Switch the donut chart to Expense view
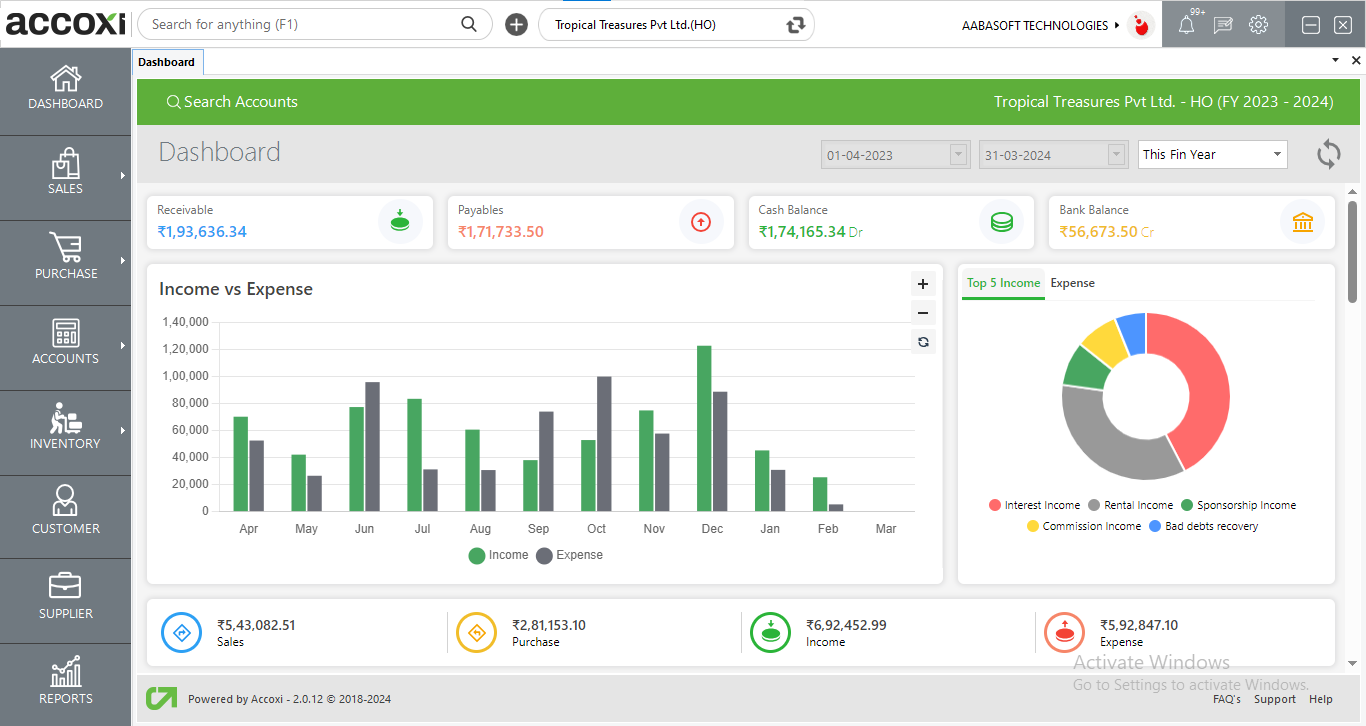Image resolution: width=1366 pixels, height=726 pixels. [x=1072, y=283]
